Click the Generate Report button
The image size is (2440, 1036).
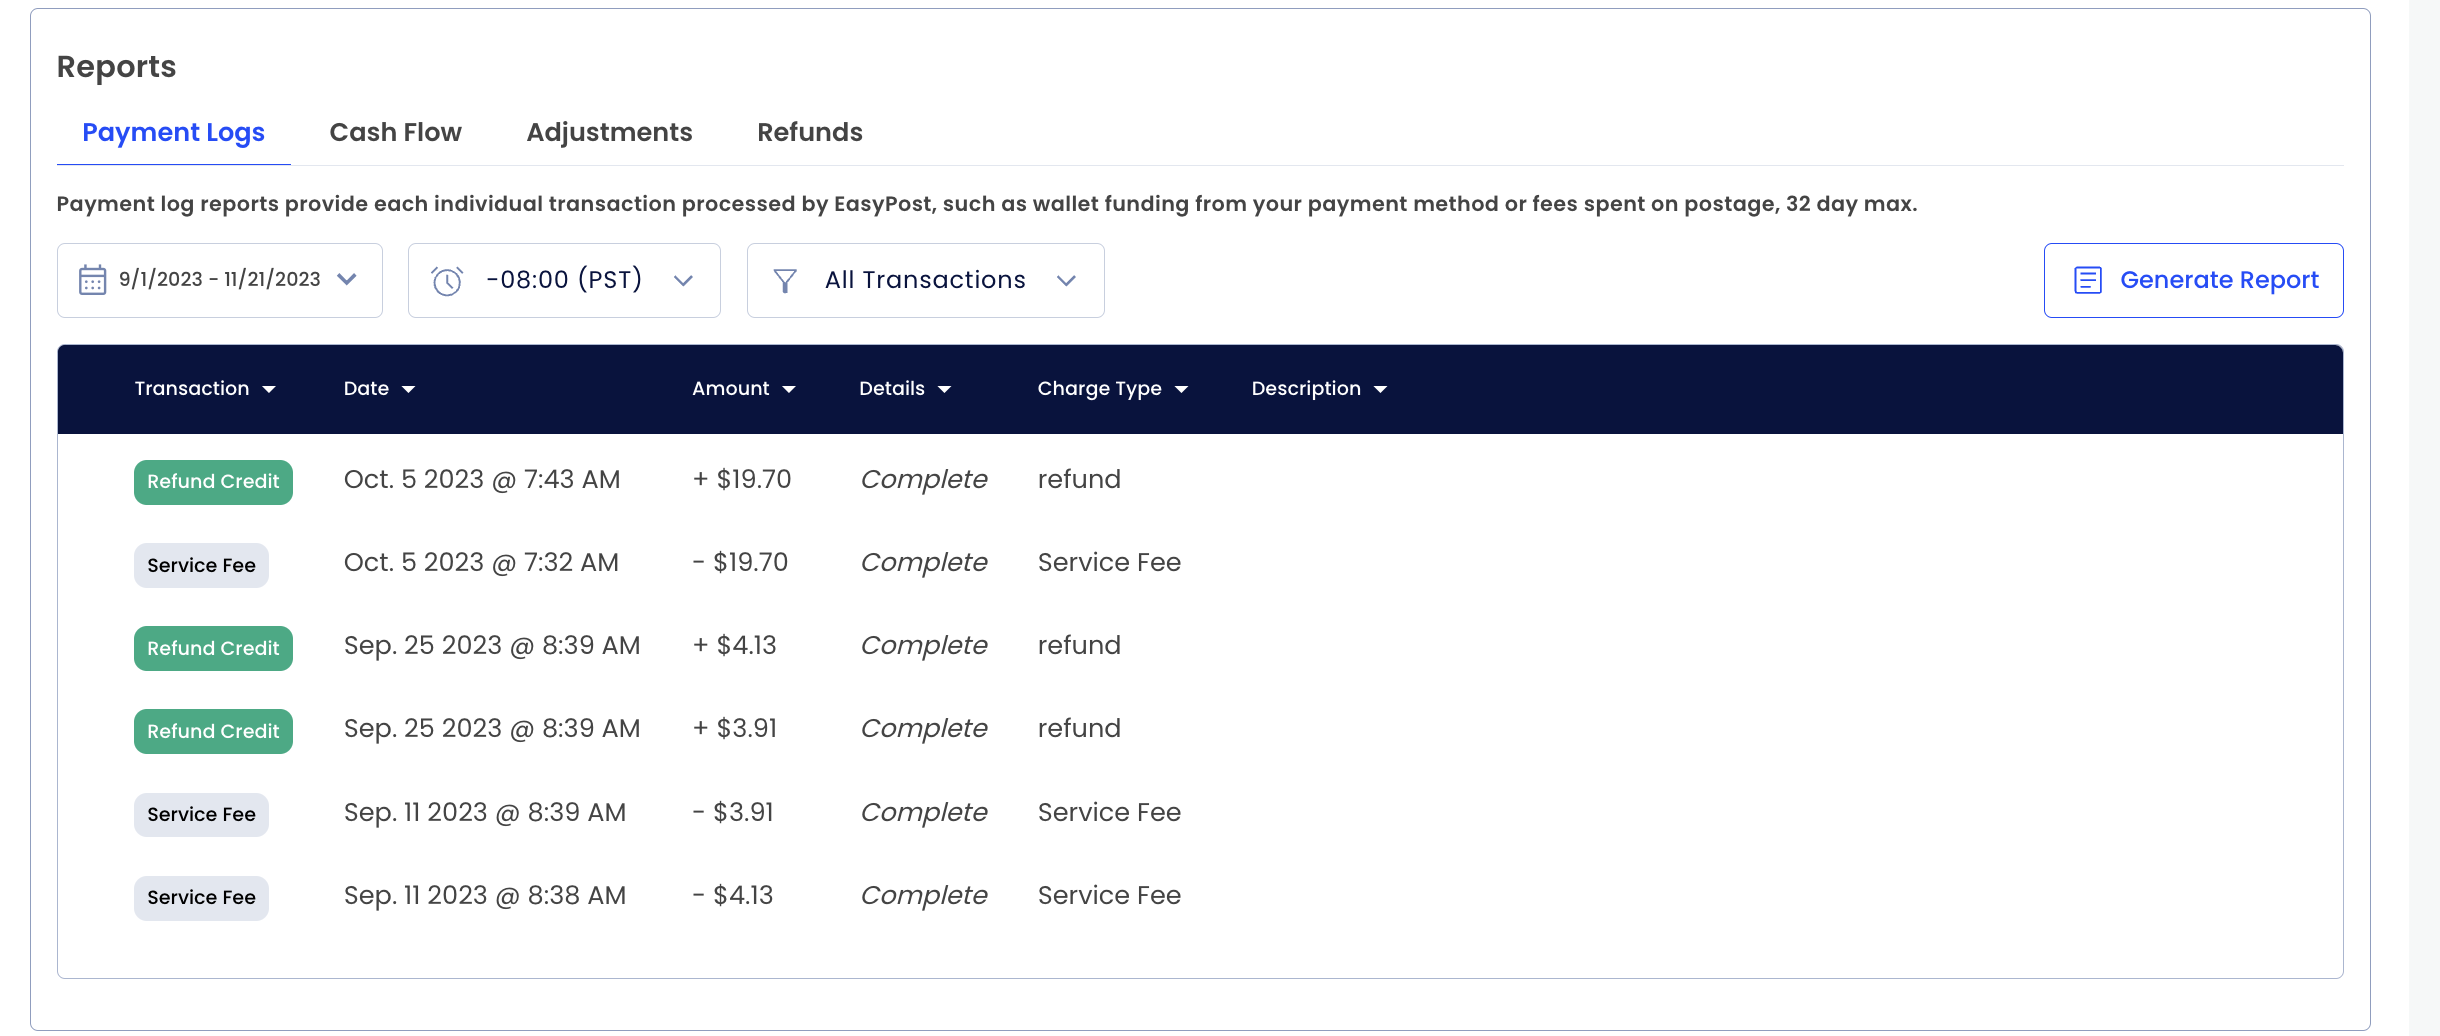[x=2193, y=280]
